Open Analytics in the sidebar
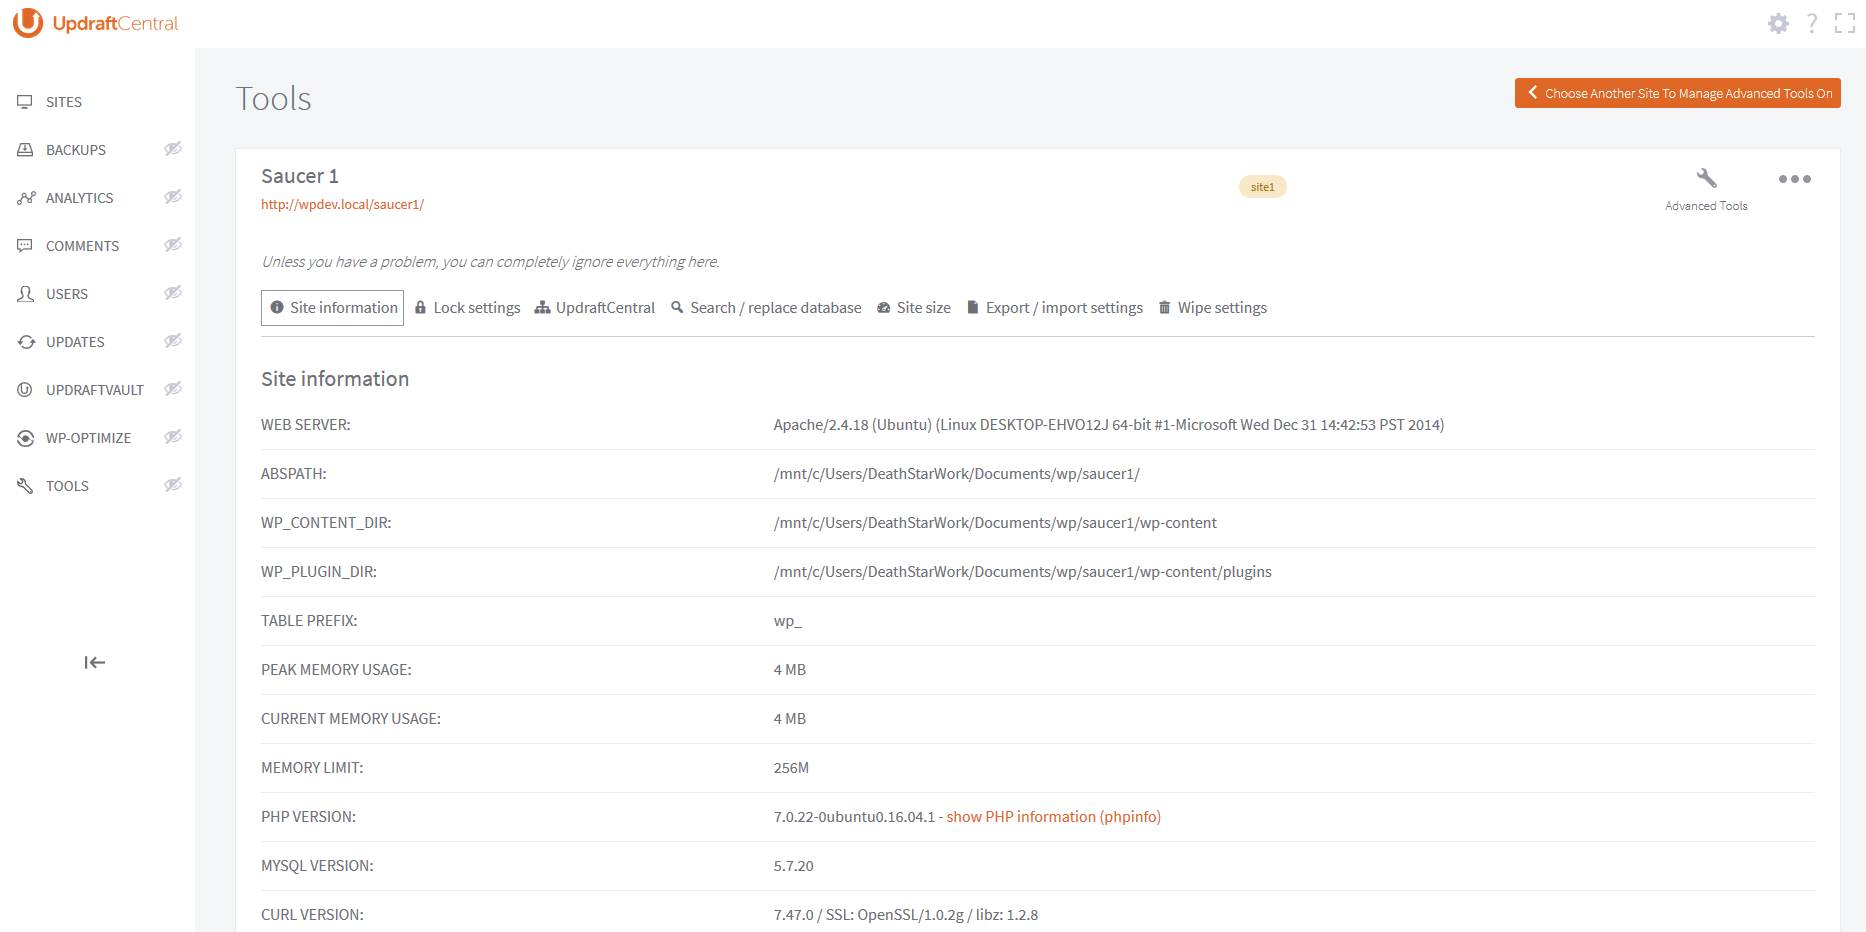This screenshot has width=1866, height=932. tap(80, 198)
